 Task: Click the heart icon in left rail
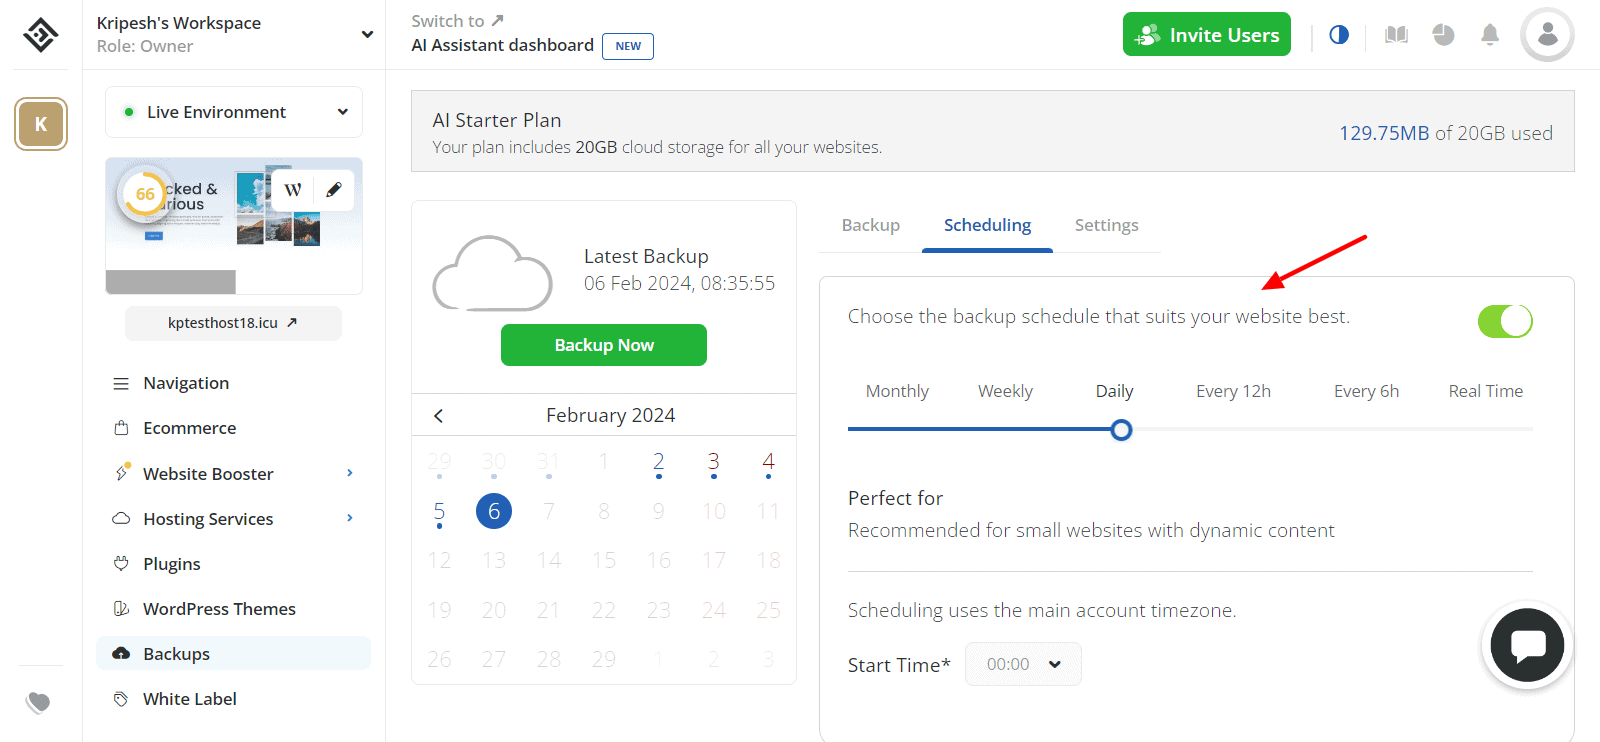pos(38,702)
